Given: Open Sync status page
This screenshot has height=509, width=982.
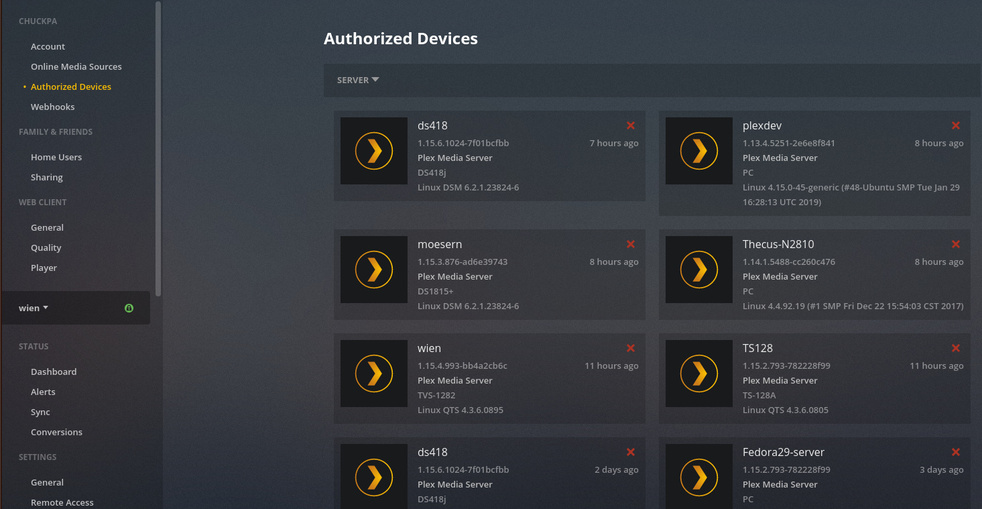Looking at the screenshot, I should click(x=40, y=412).
